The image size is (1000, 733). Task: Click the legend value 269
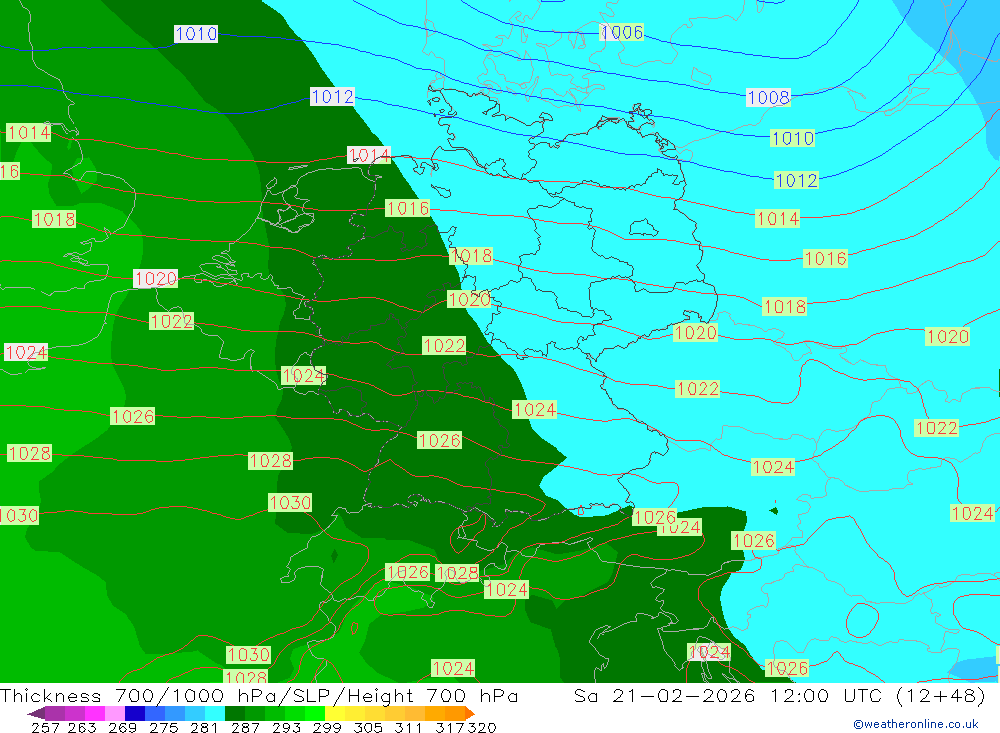pyautogui.click(x=122, y=727)
